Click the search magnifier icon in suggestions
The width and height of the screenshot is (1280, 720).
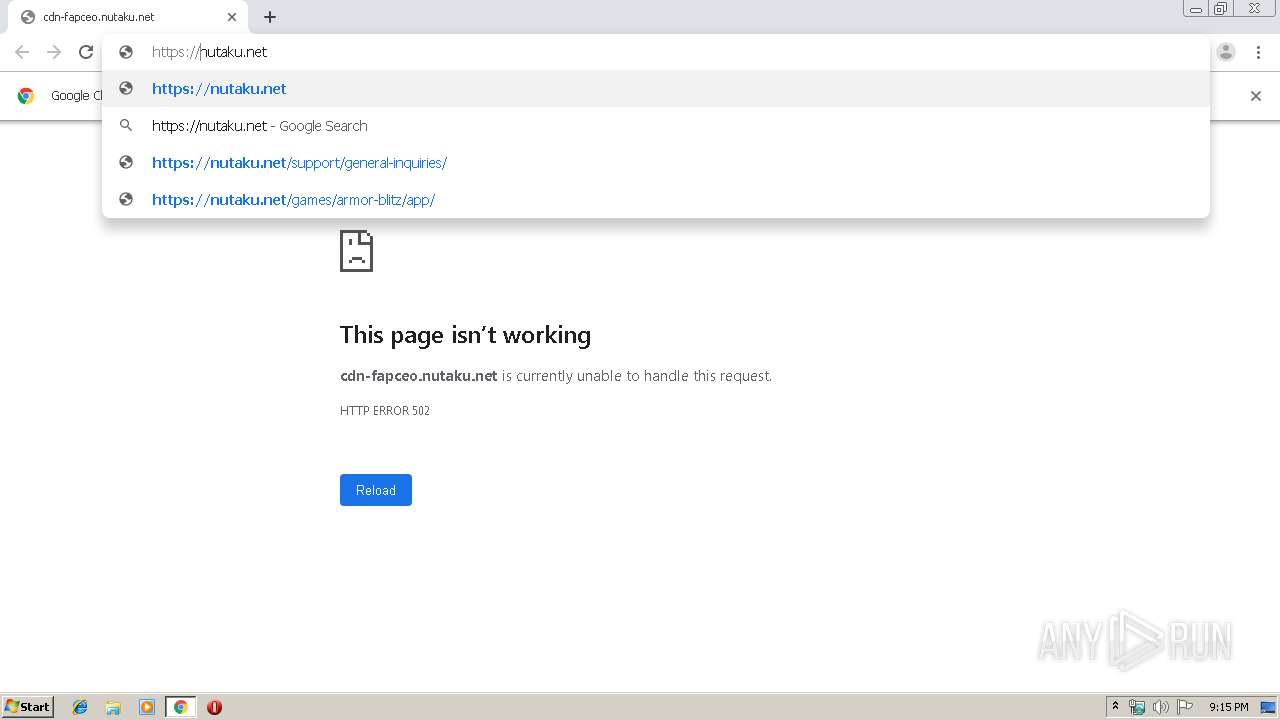(x=126, y=126)
